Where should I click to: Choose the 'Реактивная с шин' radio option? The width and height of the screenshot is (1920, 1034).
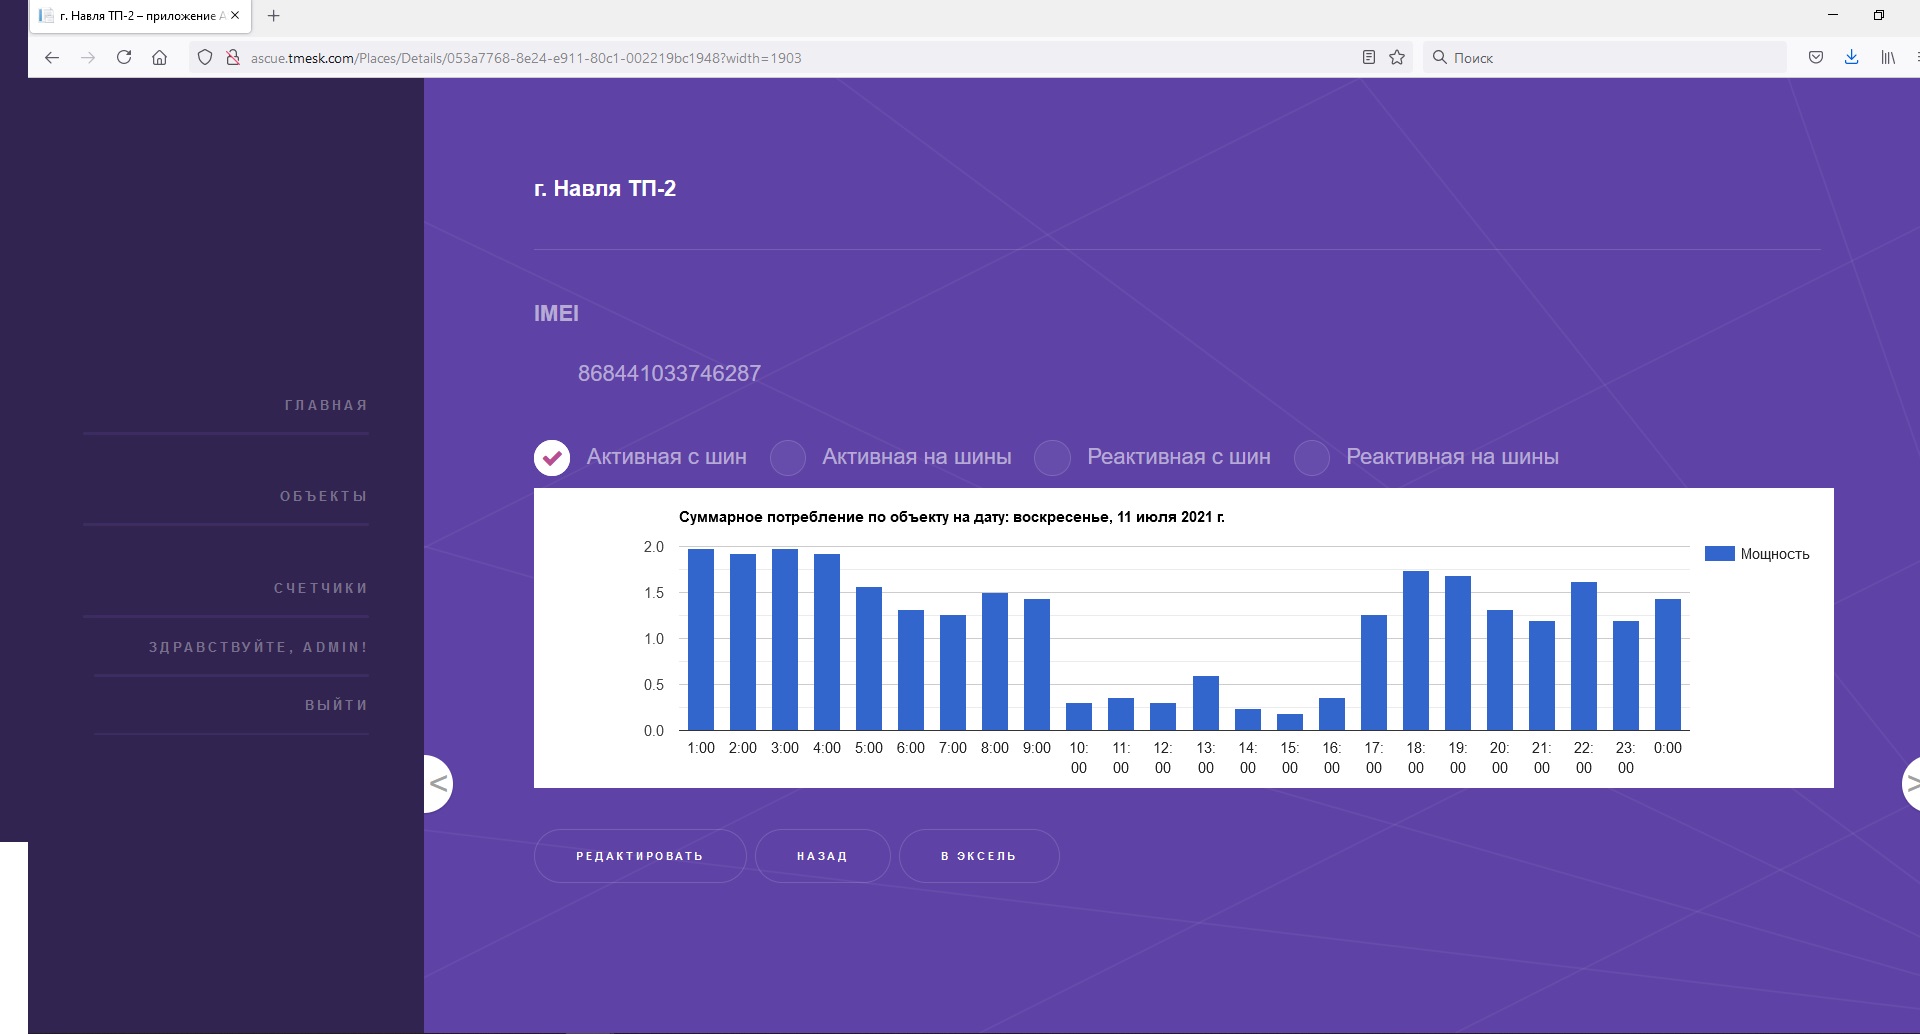tap(1052, 457)
